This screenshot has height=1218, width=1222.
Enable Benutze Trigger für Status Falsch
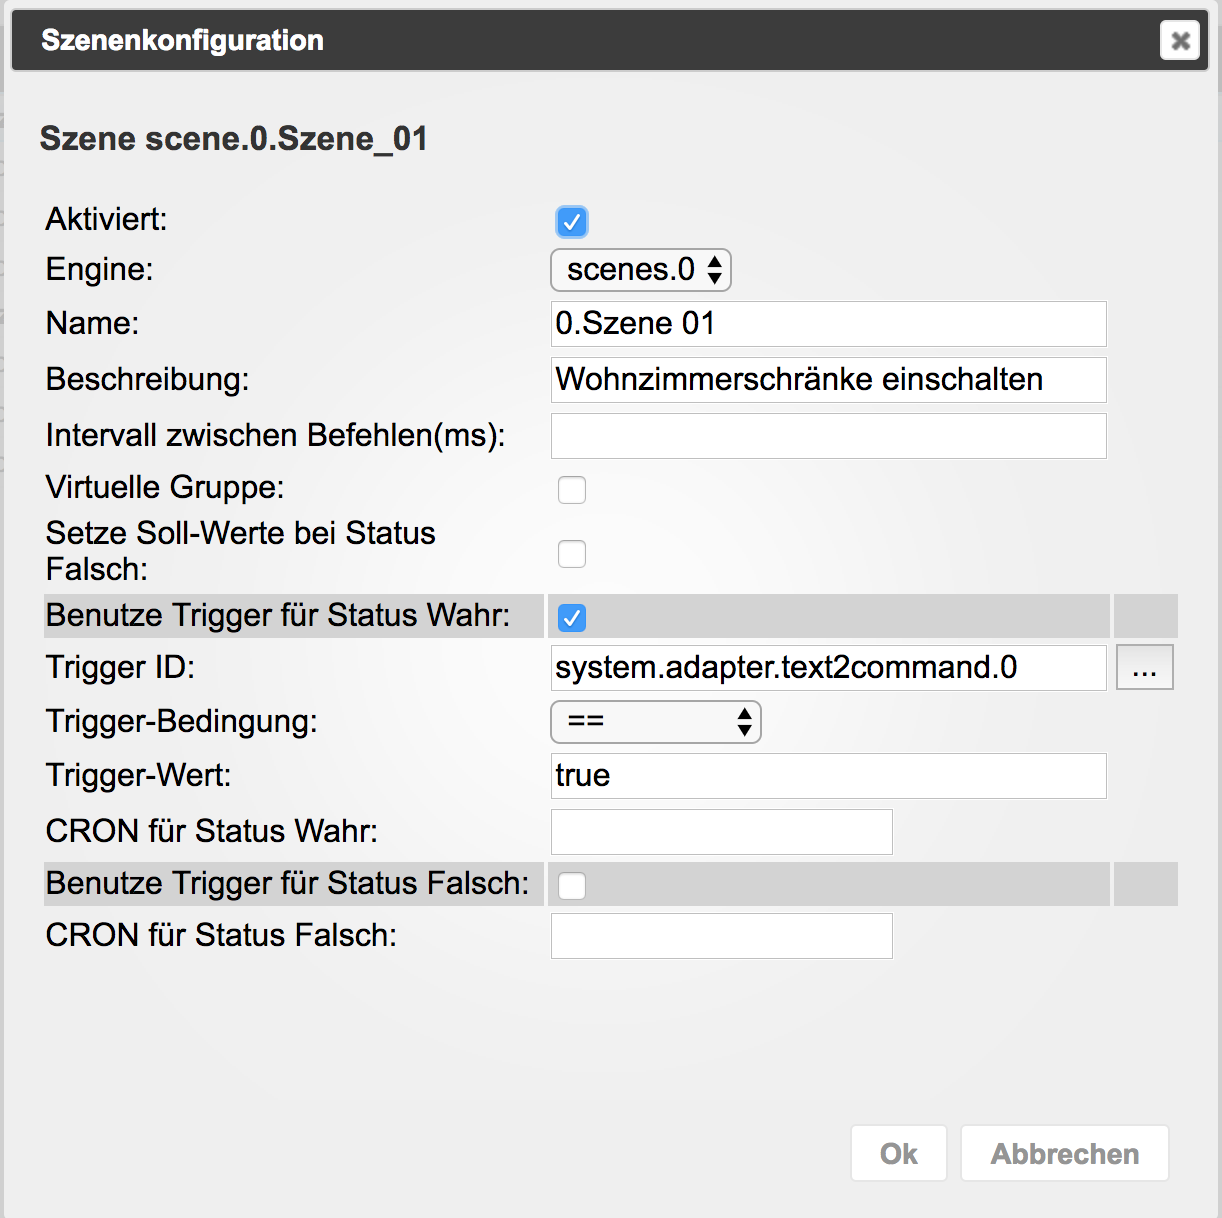click(572, 886)
